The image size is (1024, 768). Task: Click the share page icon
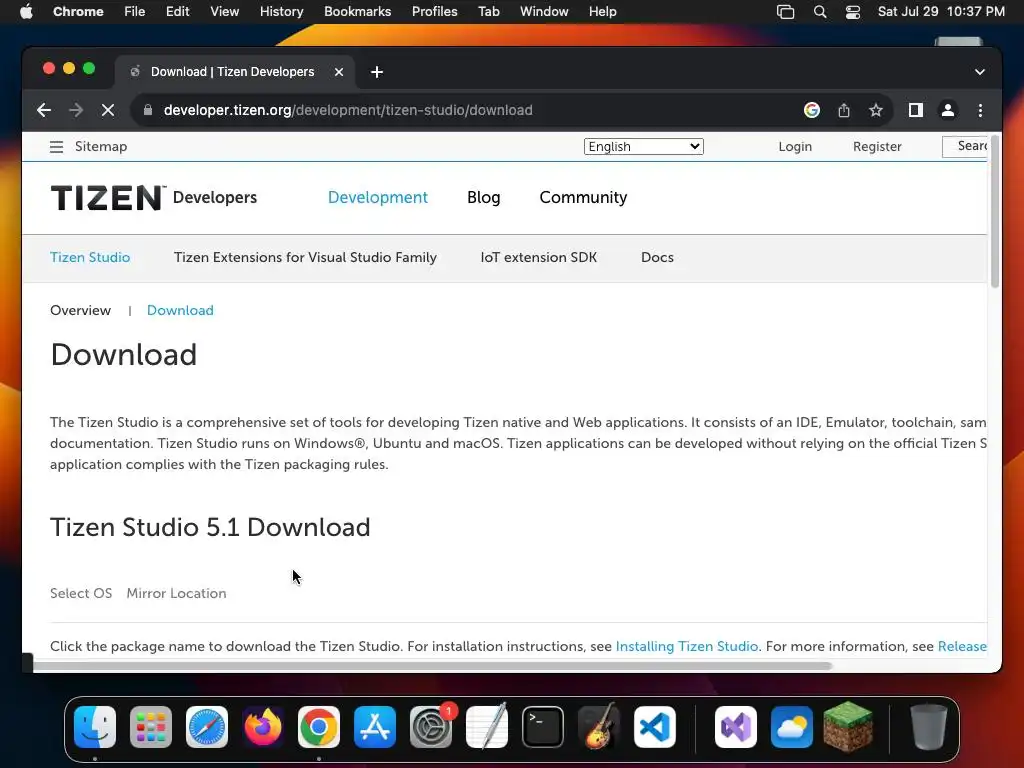click(x=844, y=110)
